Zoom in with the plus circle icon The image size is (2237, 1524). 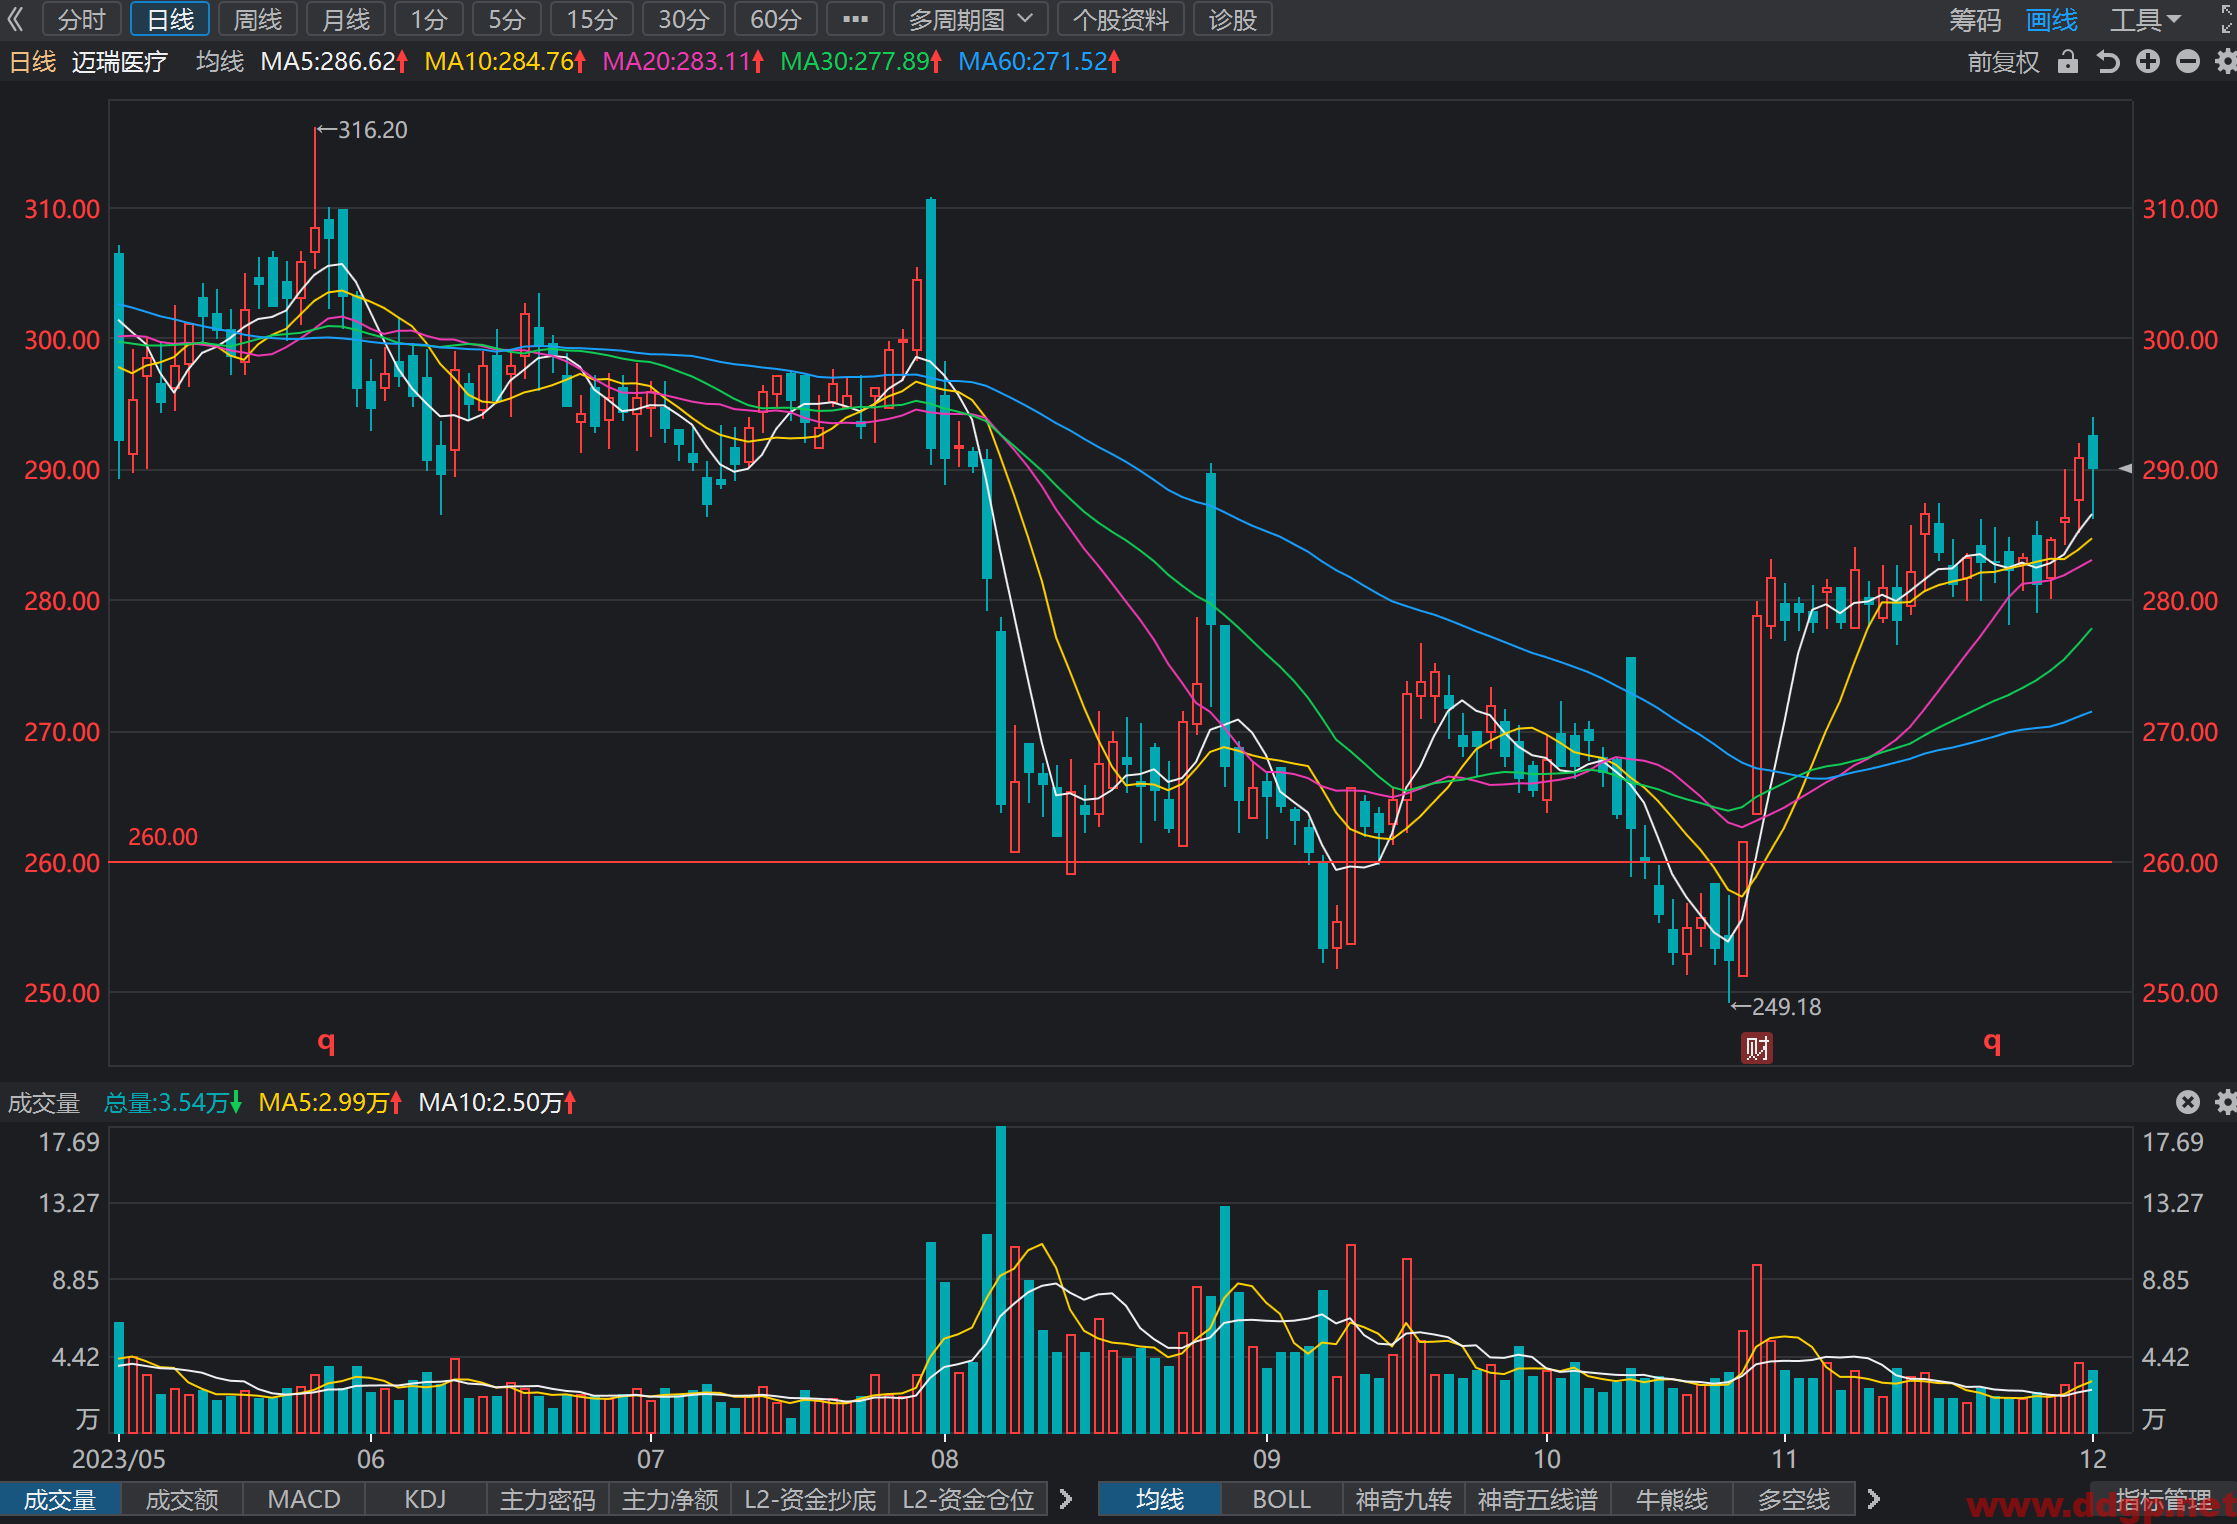coord(2148,62)
